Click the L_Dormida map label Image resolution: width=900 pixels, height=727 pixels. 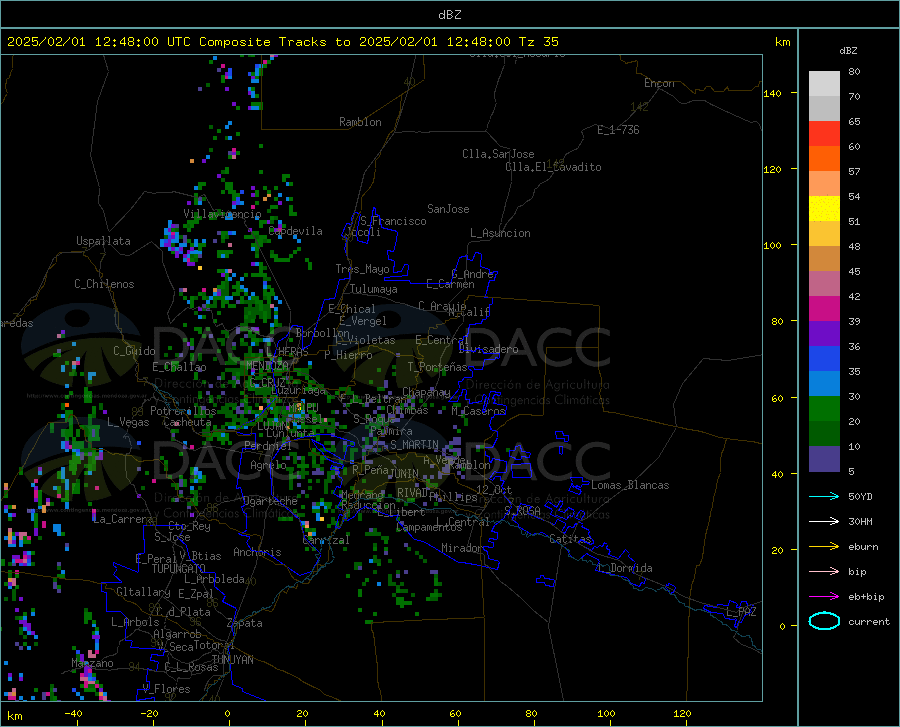tap(624, 568)
